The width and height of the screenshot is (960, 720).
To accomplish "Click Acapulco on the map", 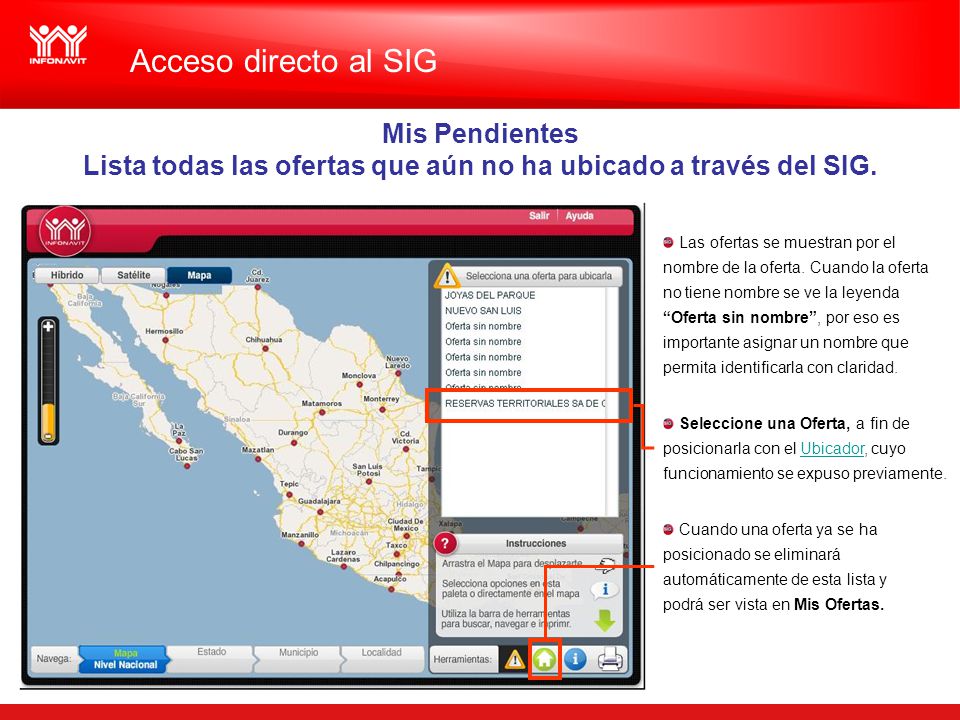I will pos(389,583).
